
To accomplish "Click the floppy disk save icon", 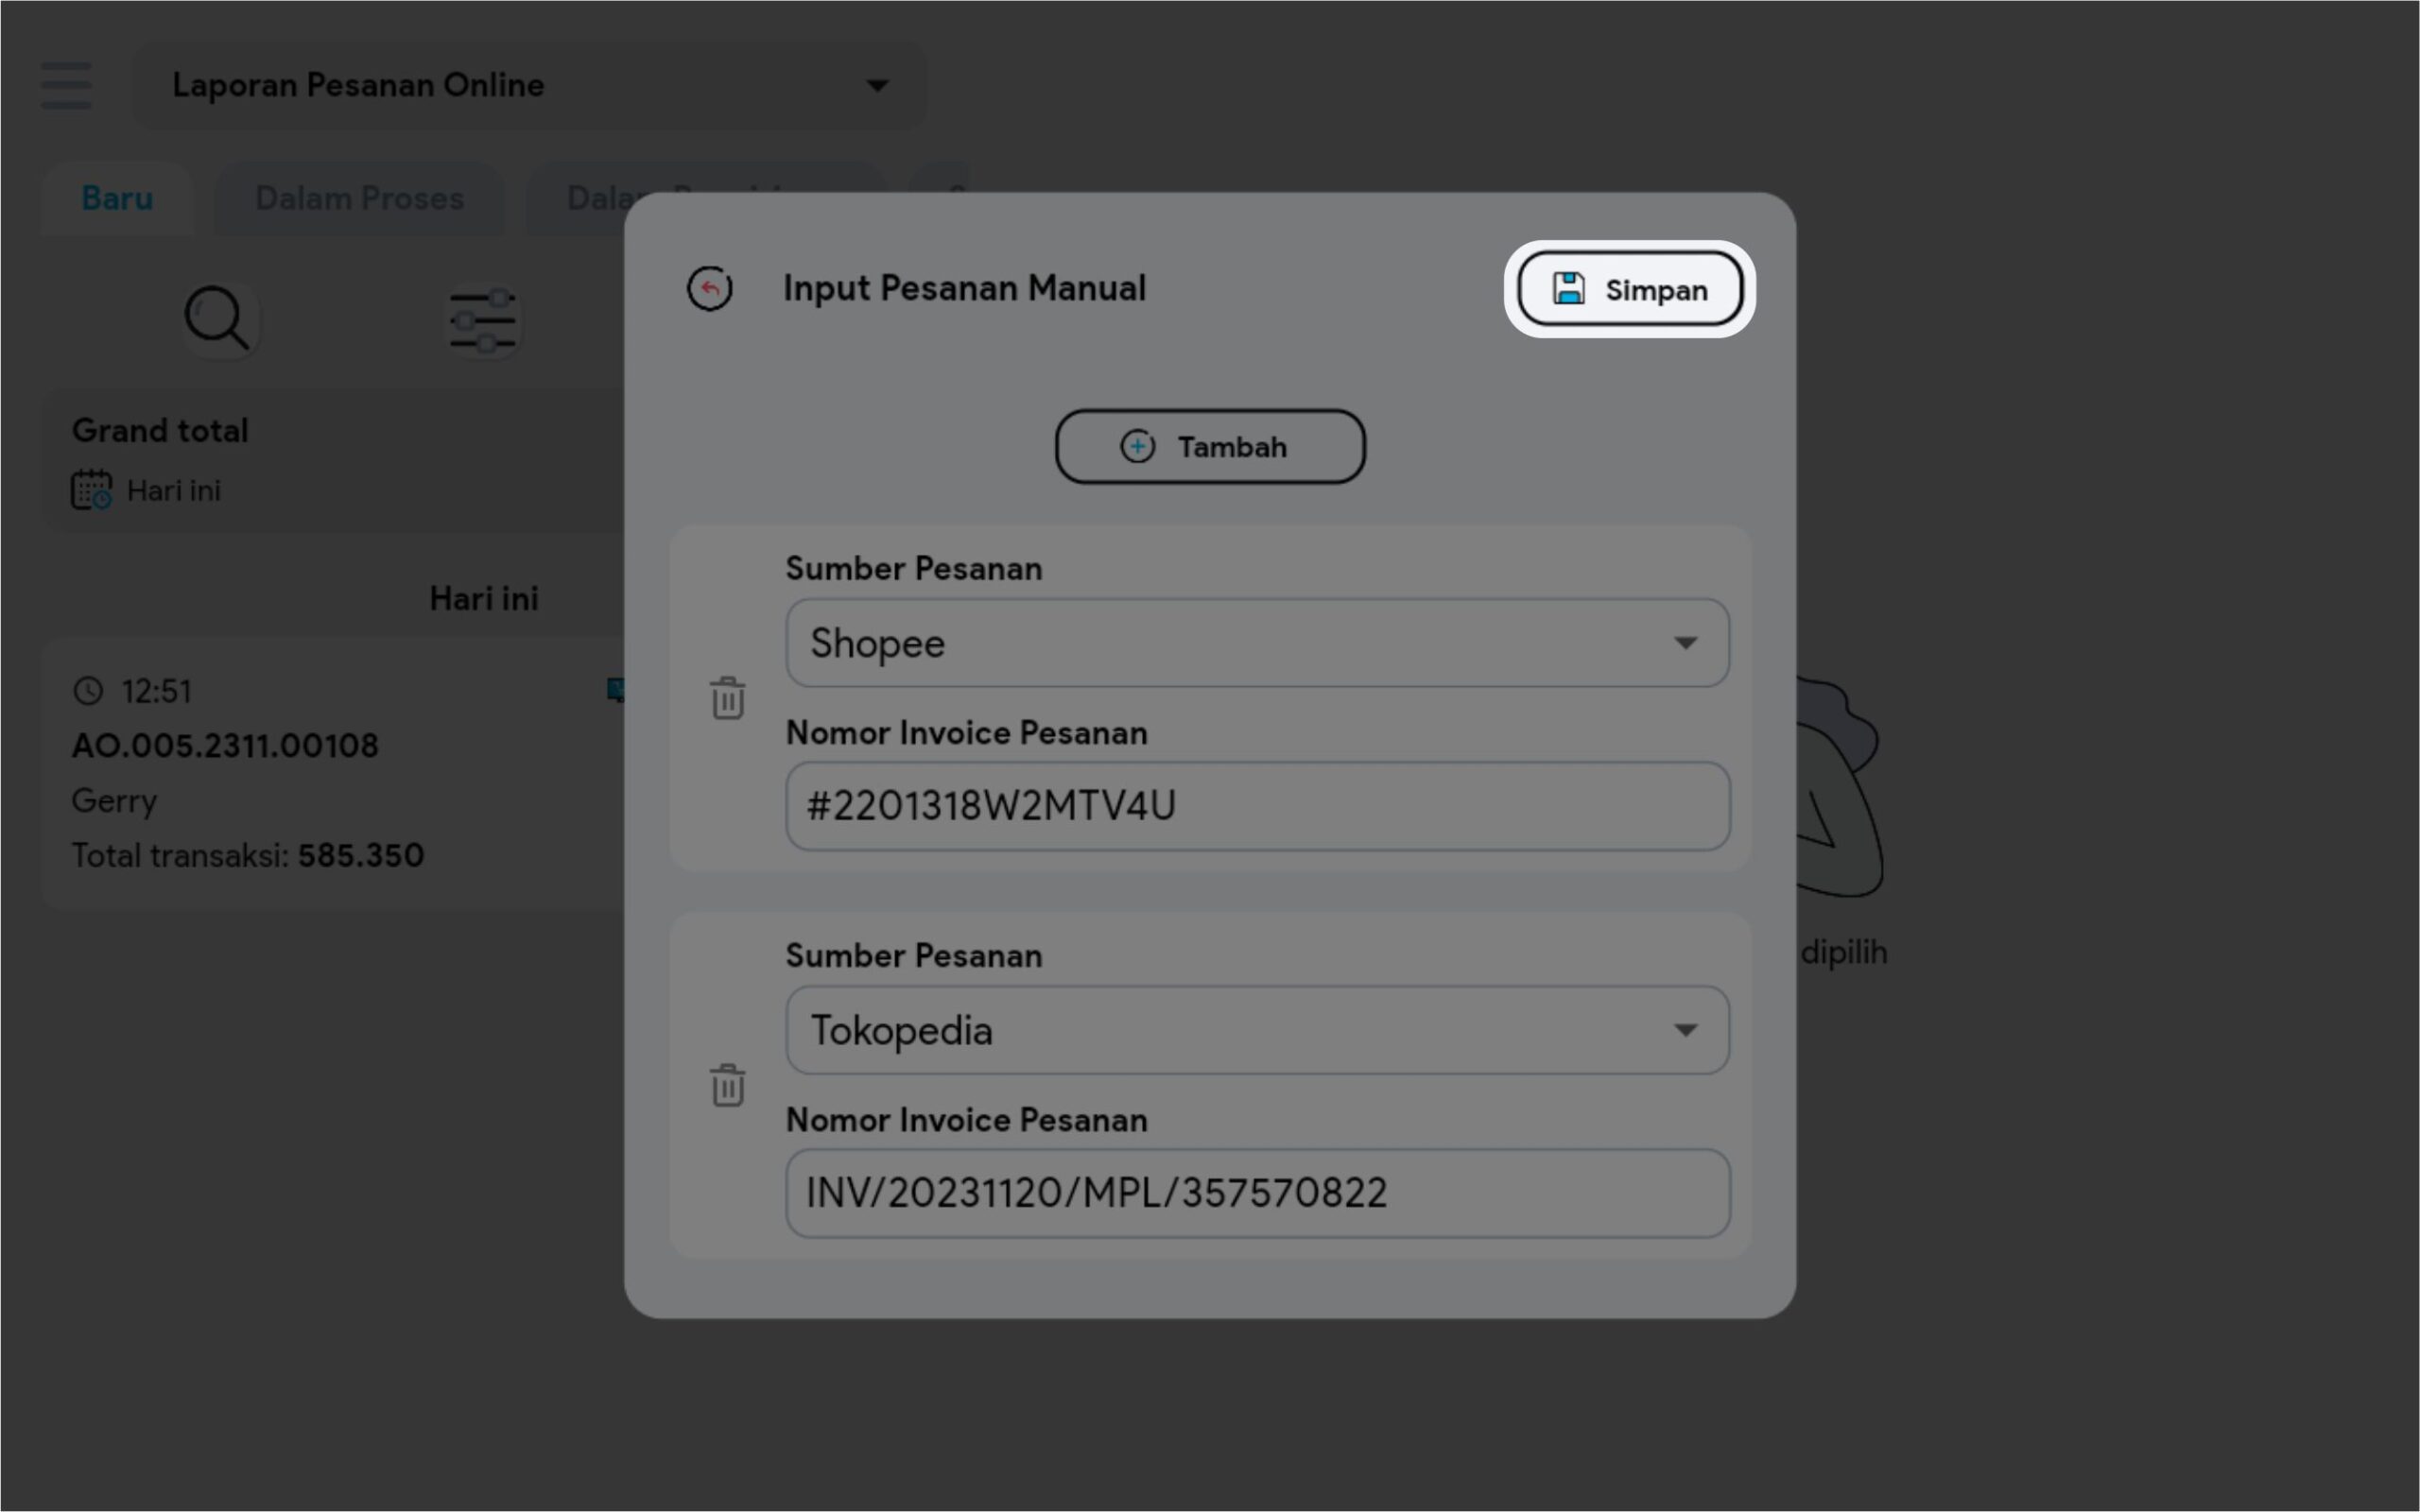I will tap(1568, 289).
